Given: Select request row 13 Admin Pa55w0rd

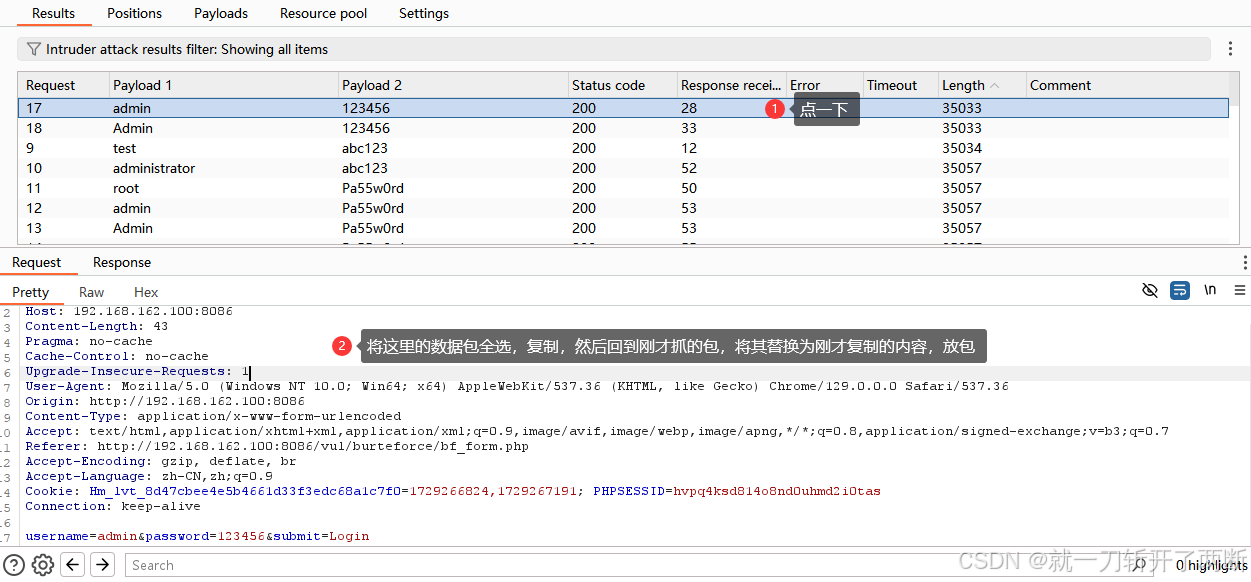Looking at the screenshot, I should pyautogui.click(x=623, y=228).
